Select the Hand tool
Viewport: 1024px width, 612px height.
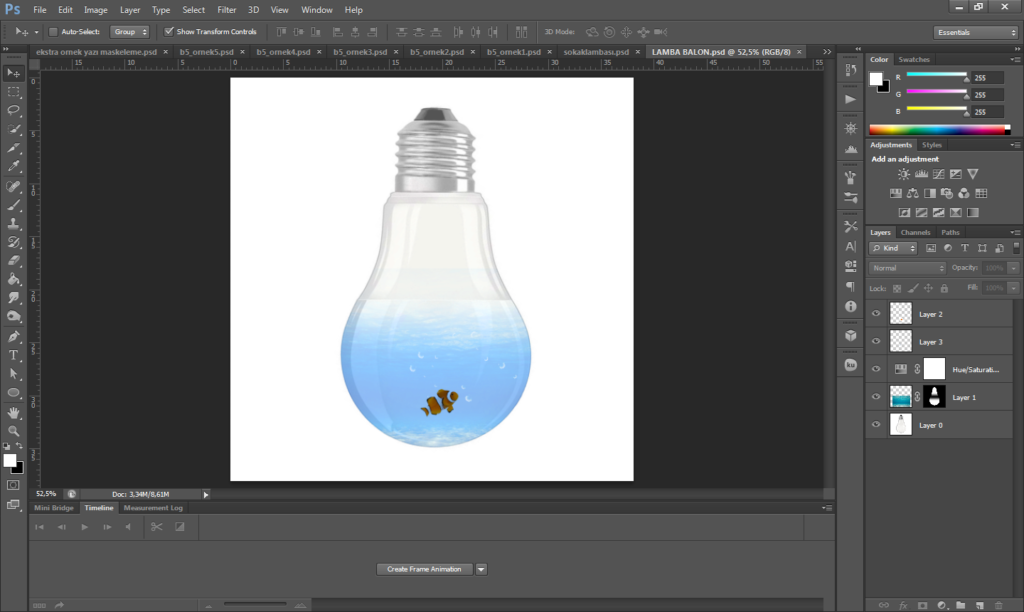point(14,412)
